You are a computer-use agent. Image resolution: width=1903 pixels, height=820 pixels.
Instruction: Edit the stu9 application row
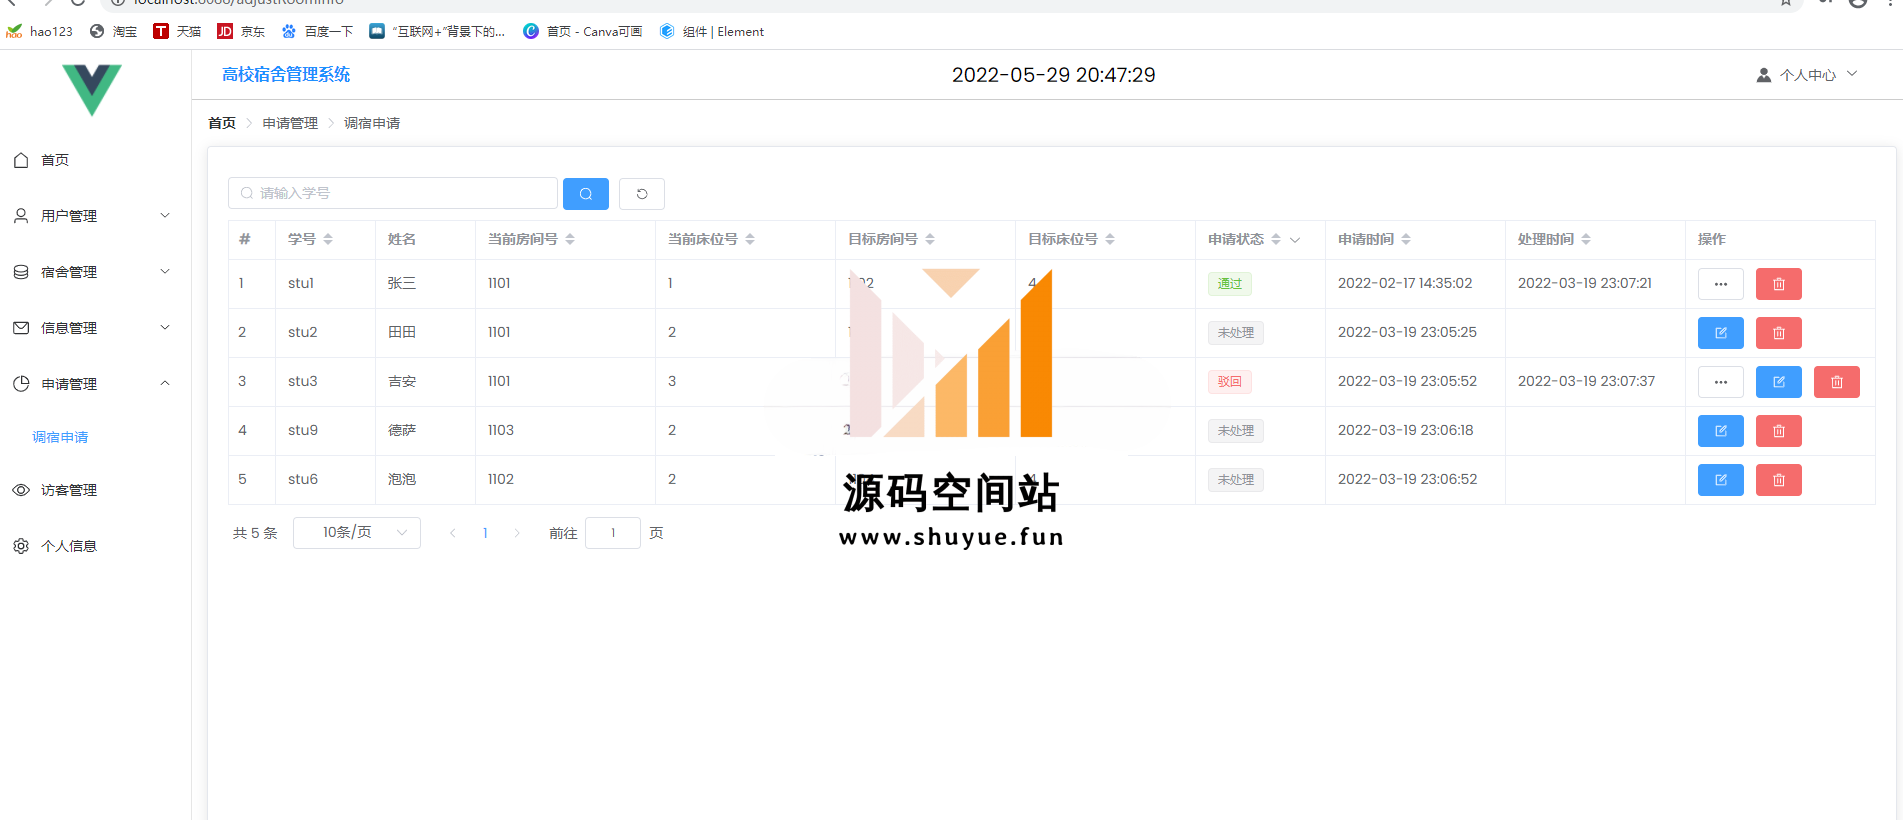pyautogui.click(x=1721, y=431)
